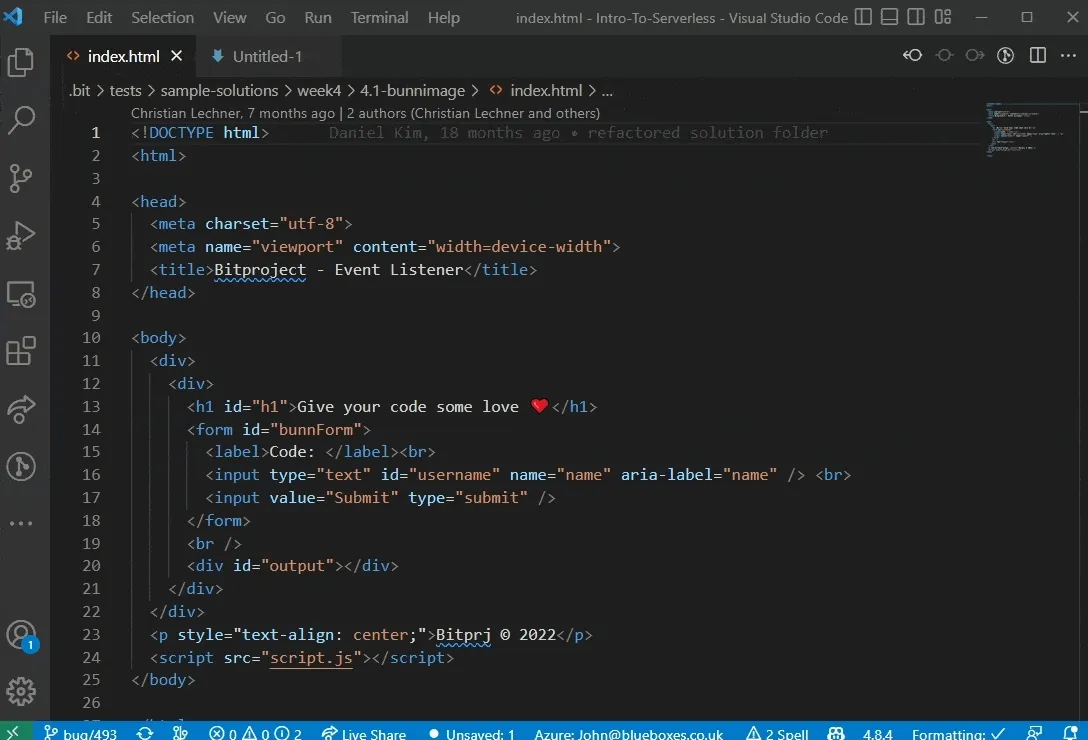The width and height of the screenshot is (1088, 740).
Task: Open the Extensions view
Action: click(x=21, y=351)
